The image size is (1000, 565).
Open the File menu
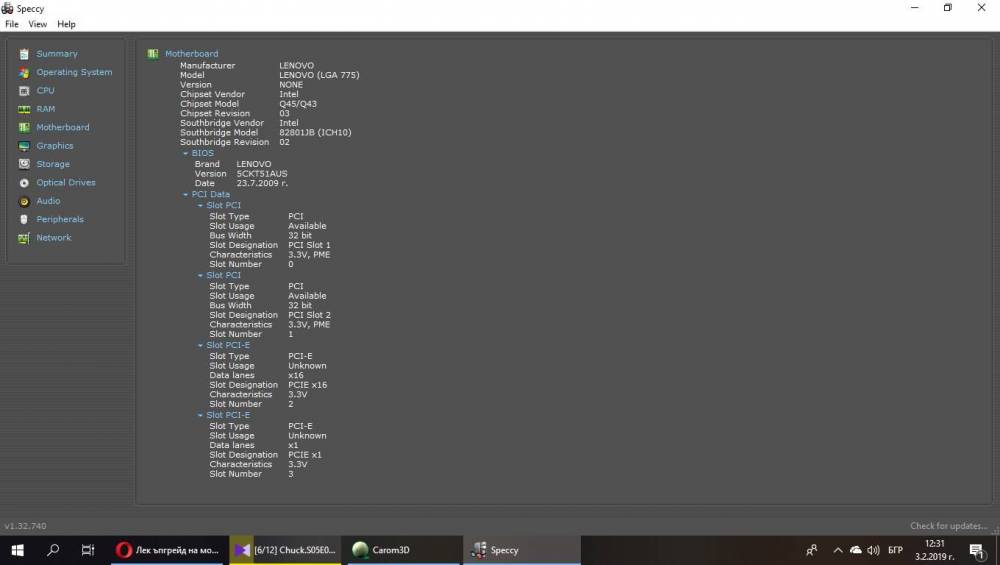click(11, 24)
